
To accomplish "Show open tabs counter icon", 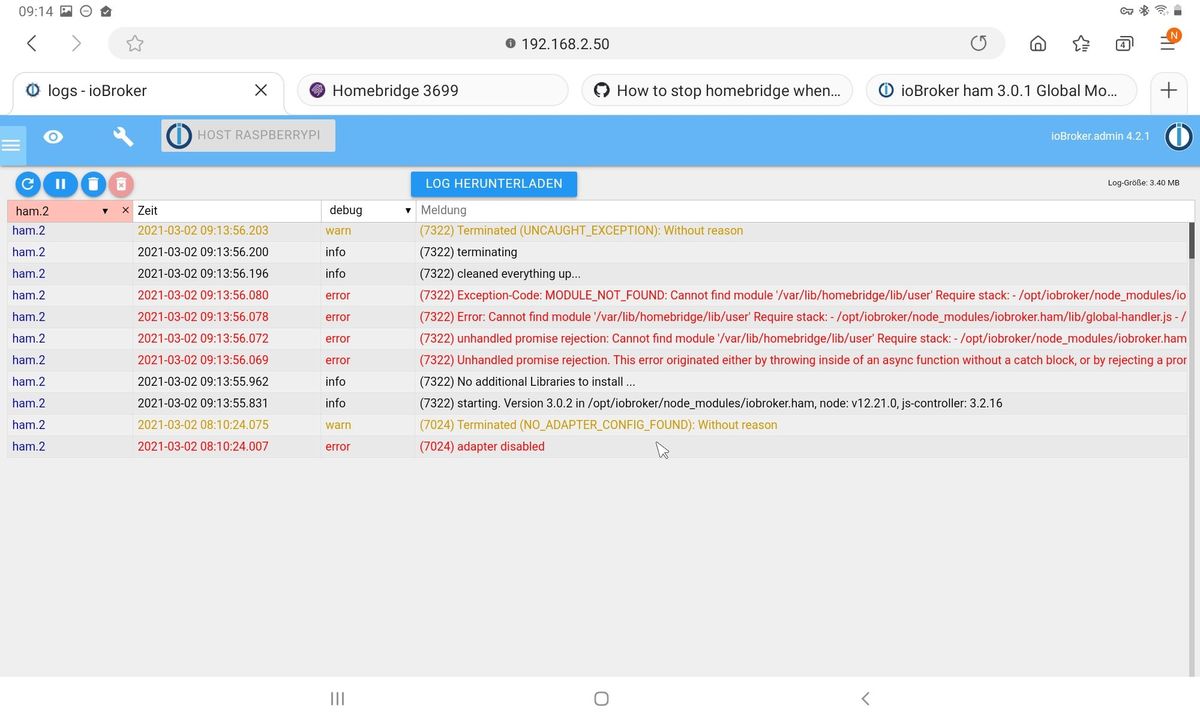I will click(x=1124, y=43).
